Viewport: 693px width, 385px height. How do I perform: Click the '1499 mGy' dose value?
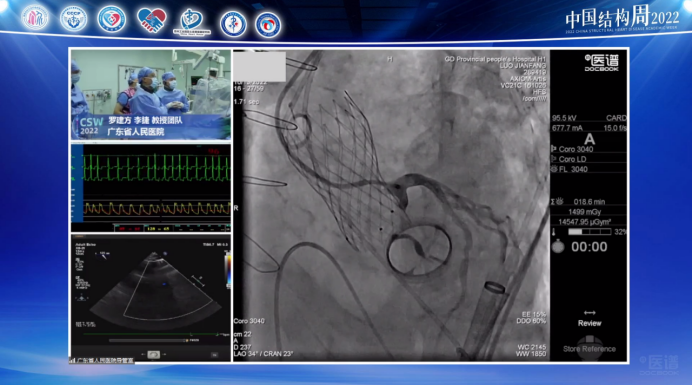point(585,212)
